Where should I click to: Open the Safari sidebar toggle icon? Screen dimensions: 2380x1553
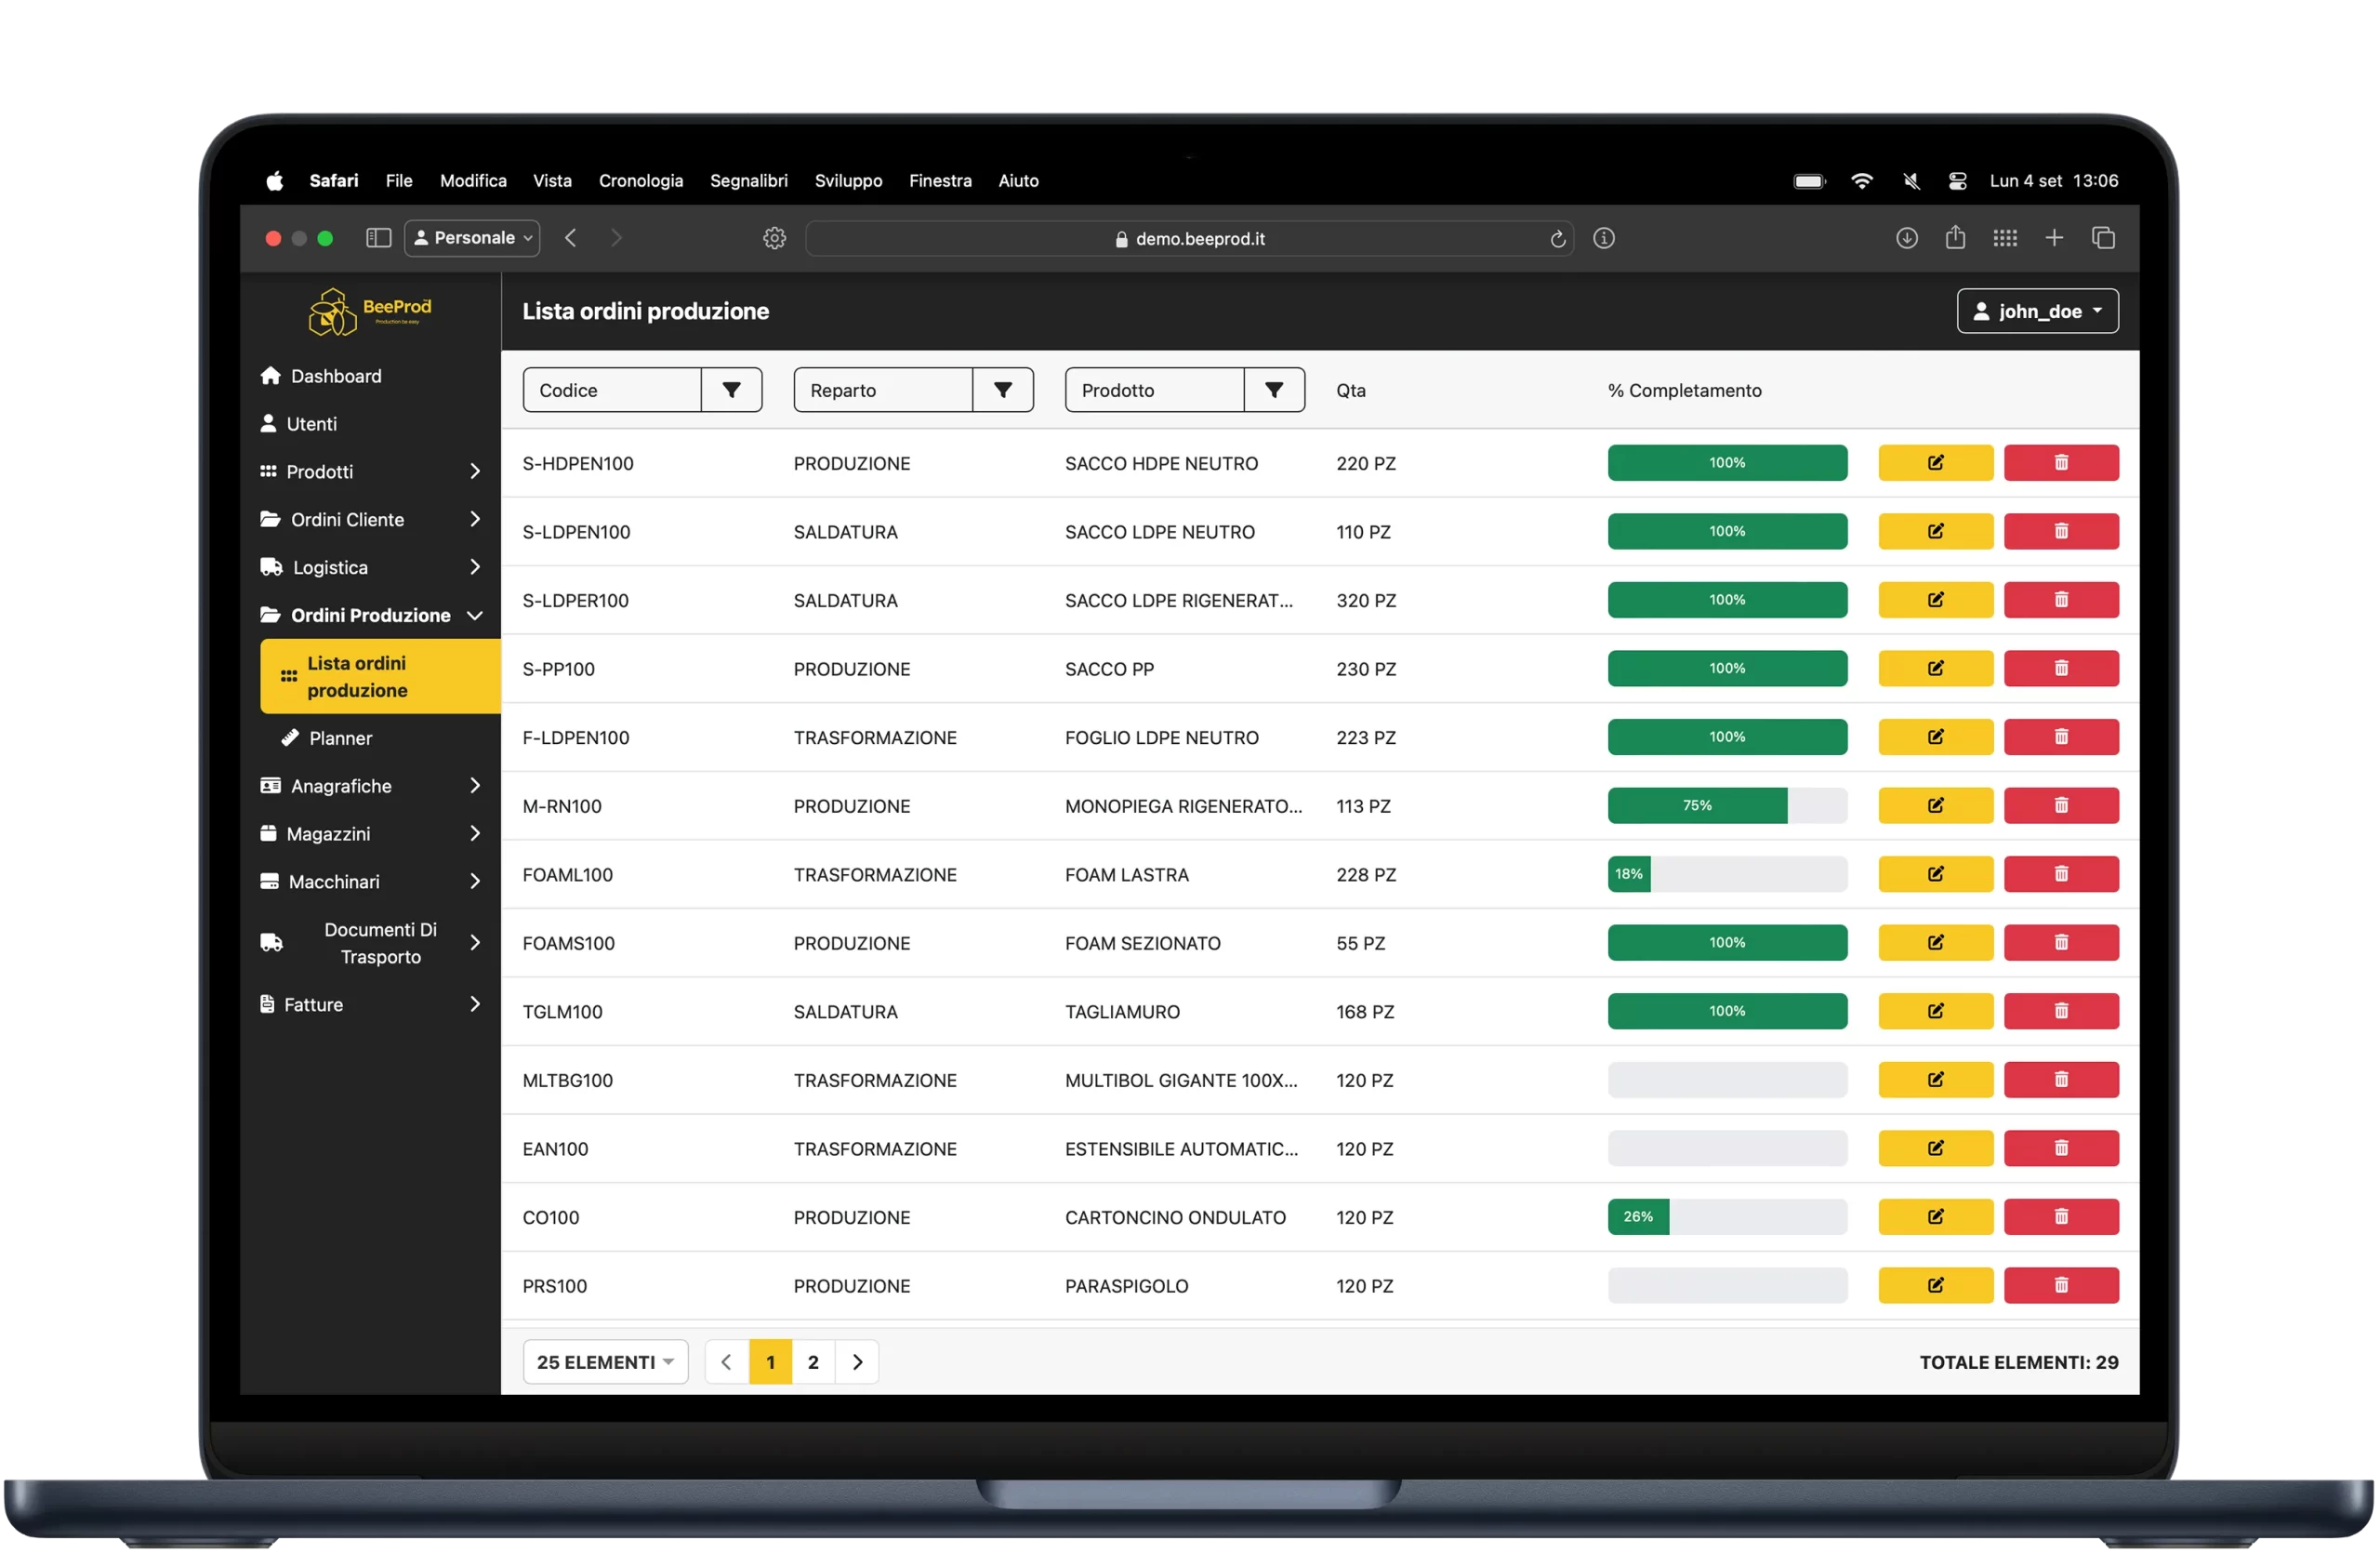[x=378, y=238]
